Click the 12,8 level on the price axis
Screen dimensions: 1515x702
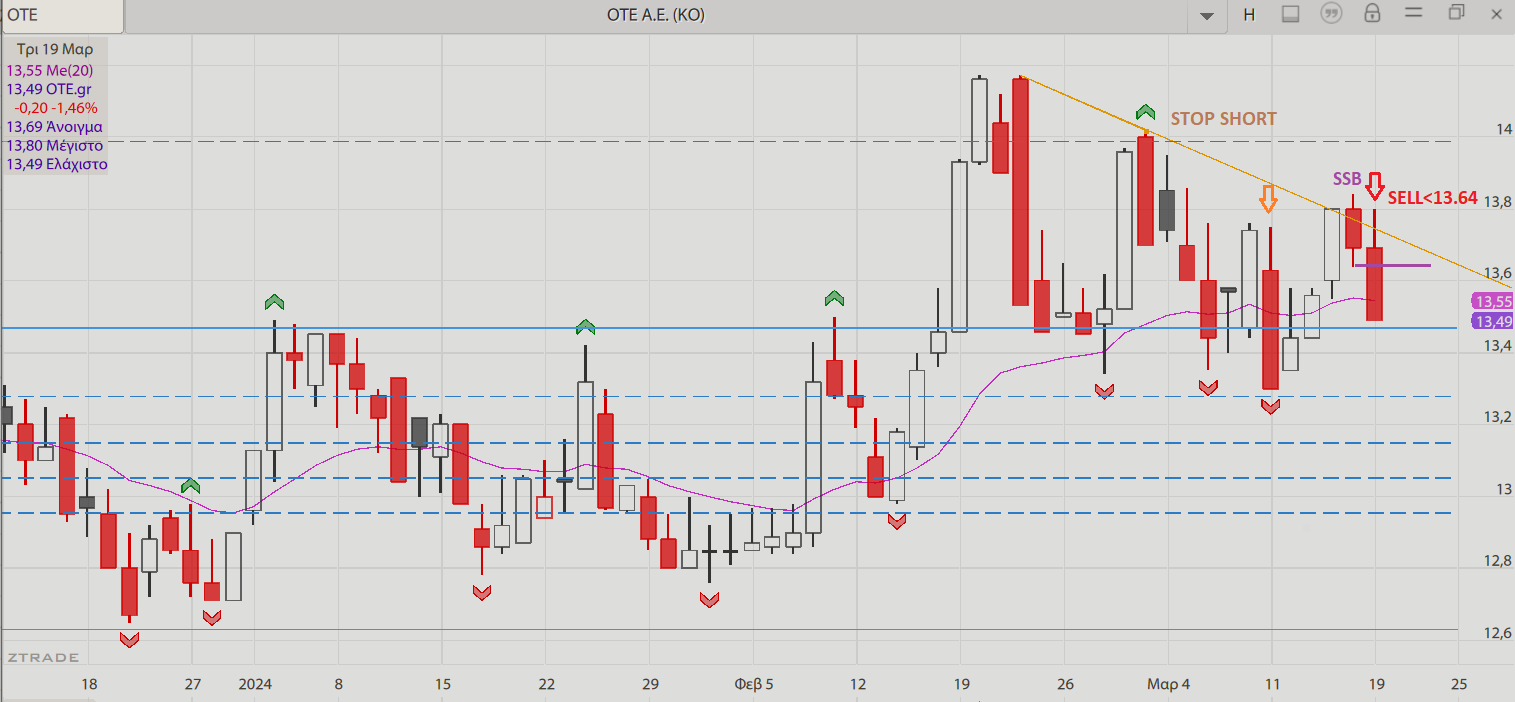tap(1497, 561)
